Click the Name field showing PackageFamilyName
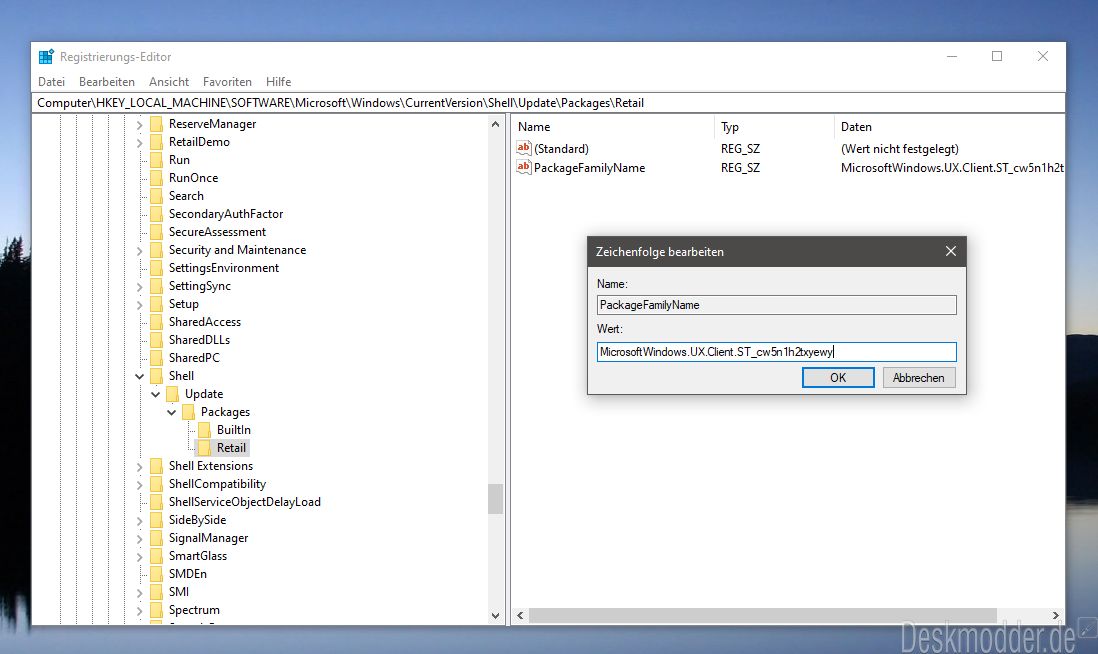 click(777, 305)
